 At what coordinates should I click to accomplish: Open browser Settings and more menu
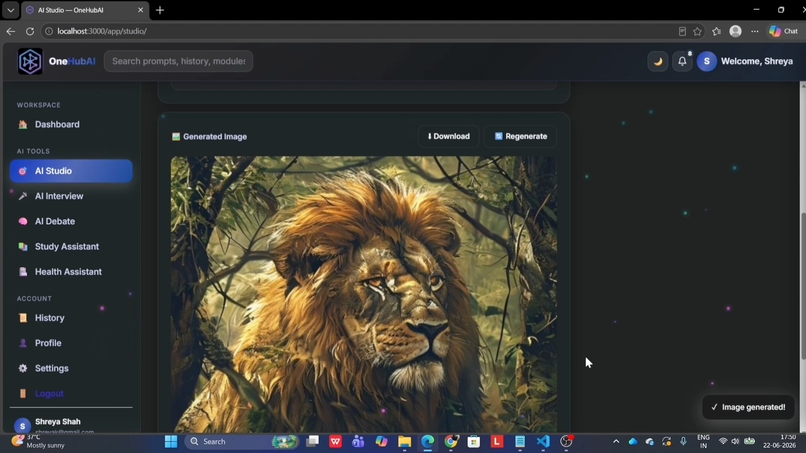tap(755, 31)
